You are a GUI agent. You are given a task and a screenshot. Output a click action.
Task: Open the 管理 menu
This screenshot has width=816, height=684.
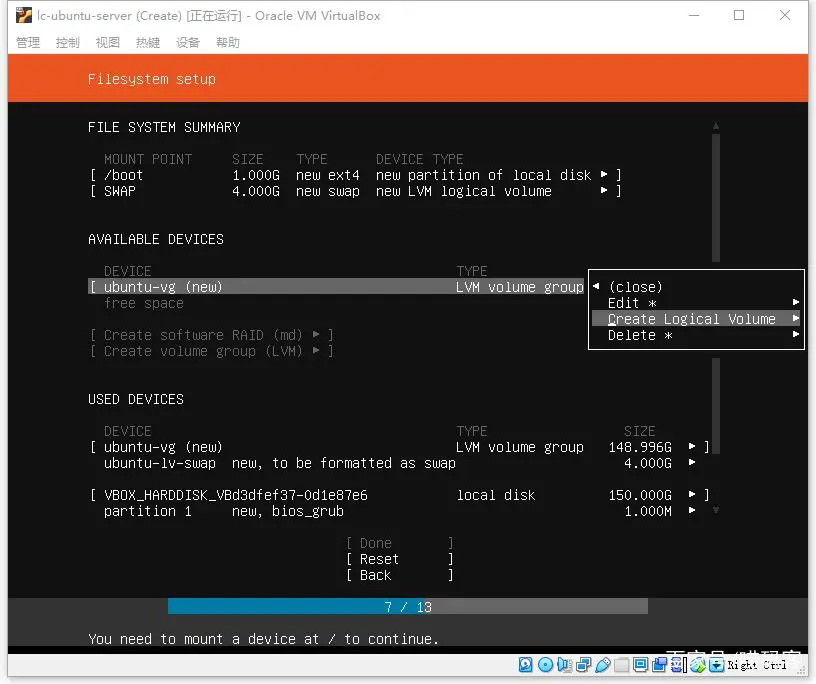pos(28,42)
